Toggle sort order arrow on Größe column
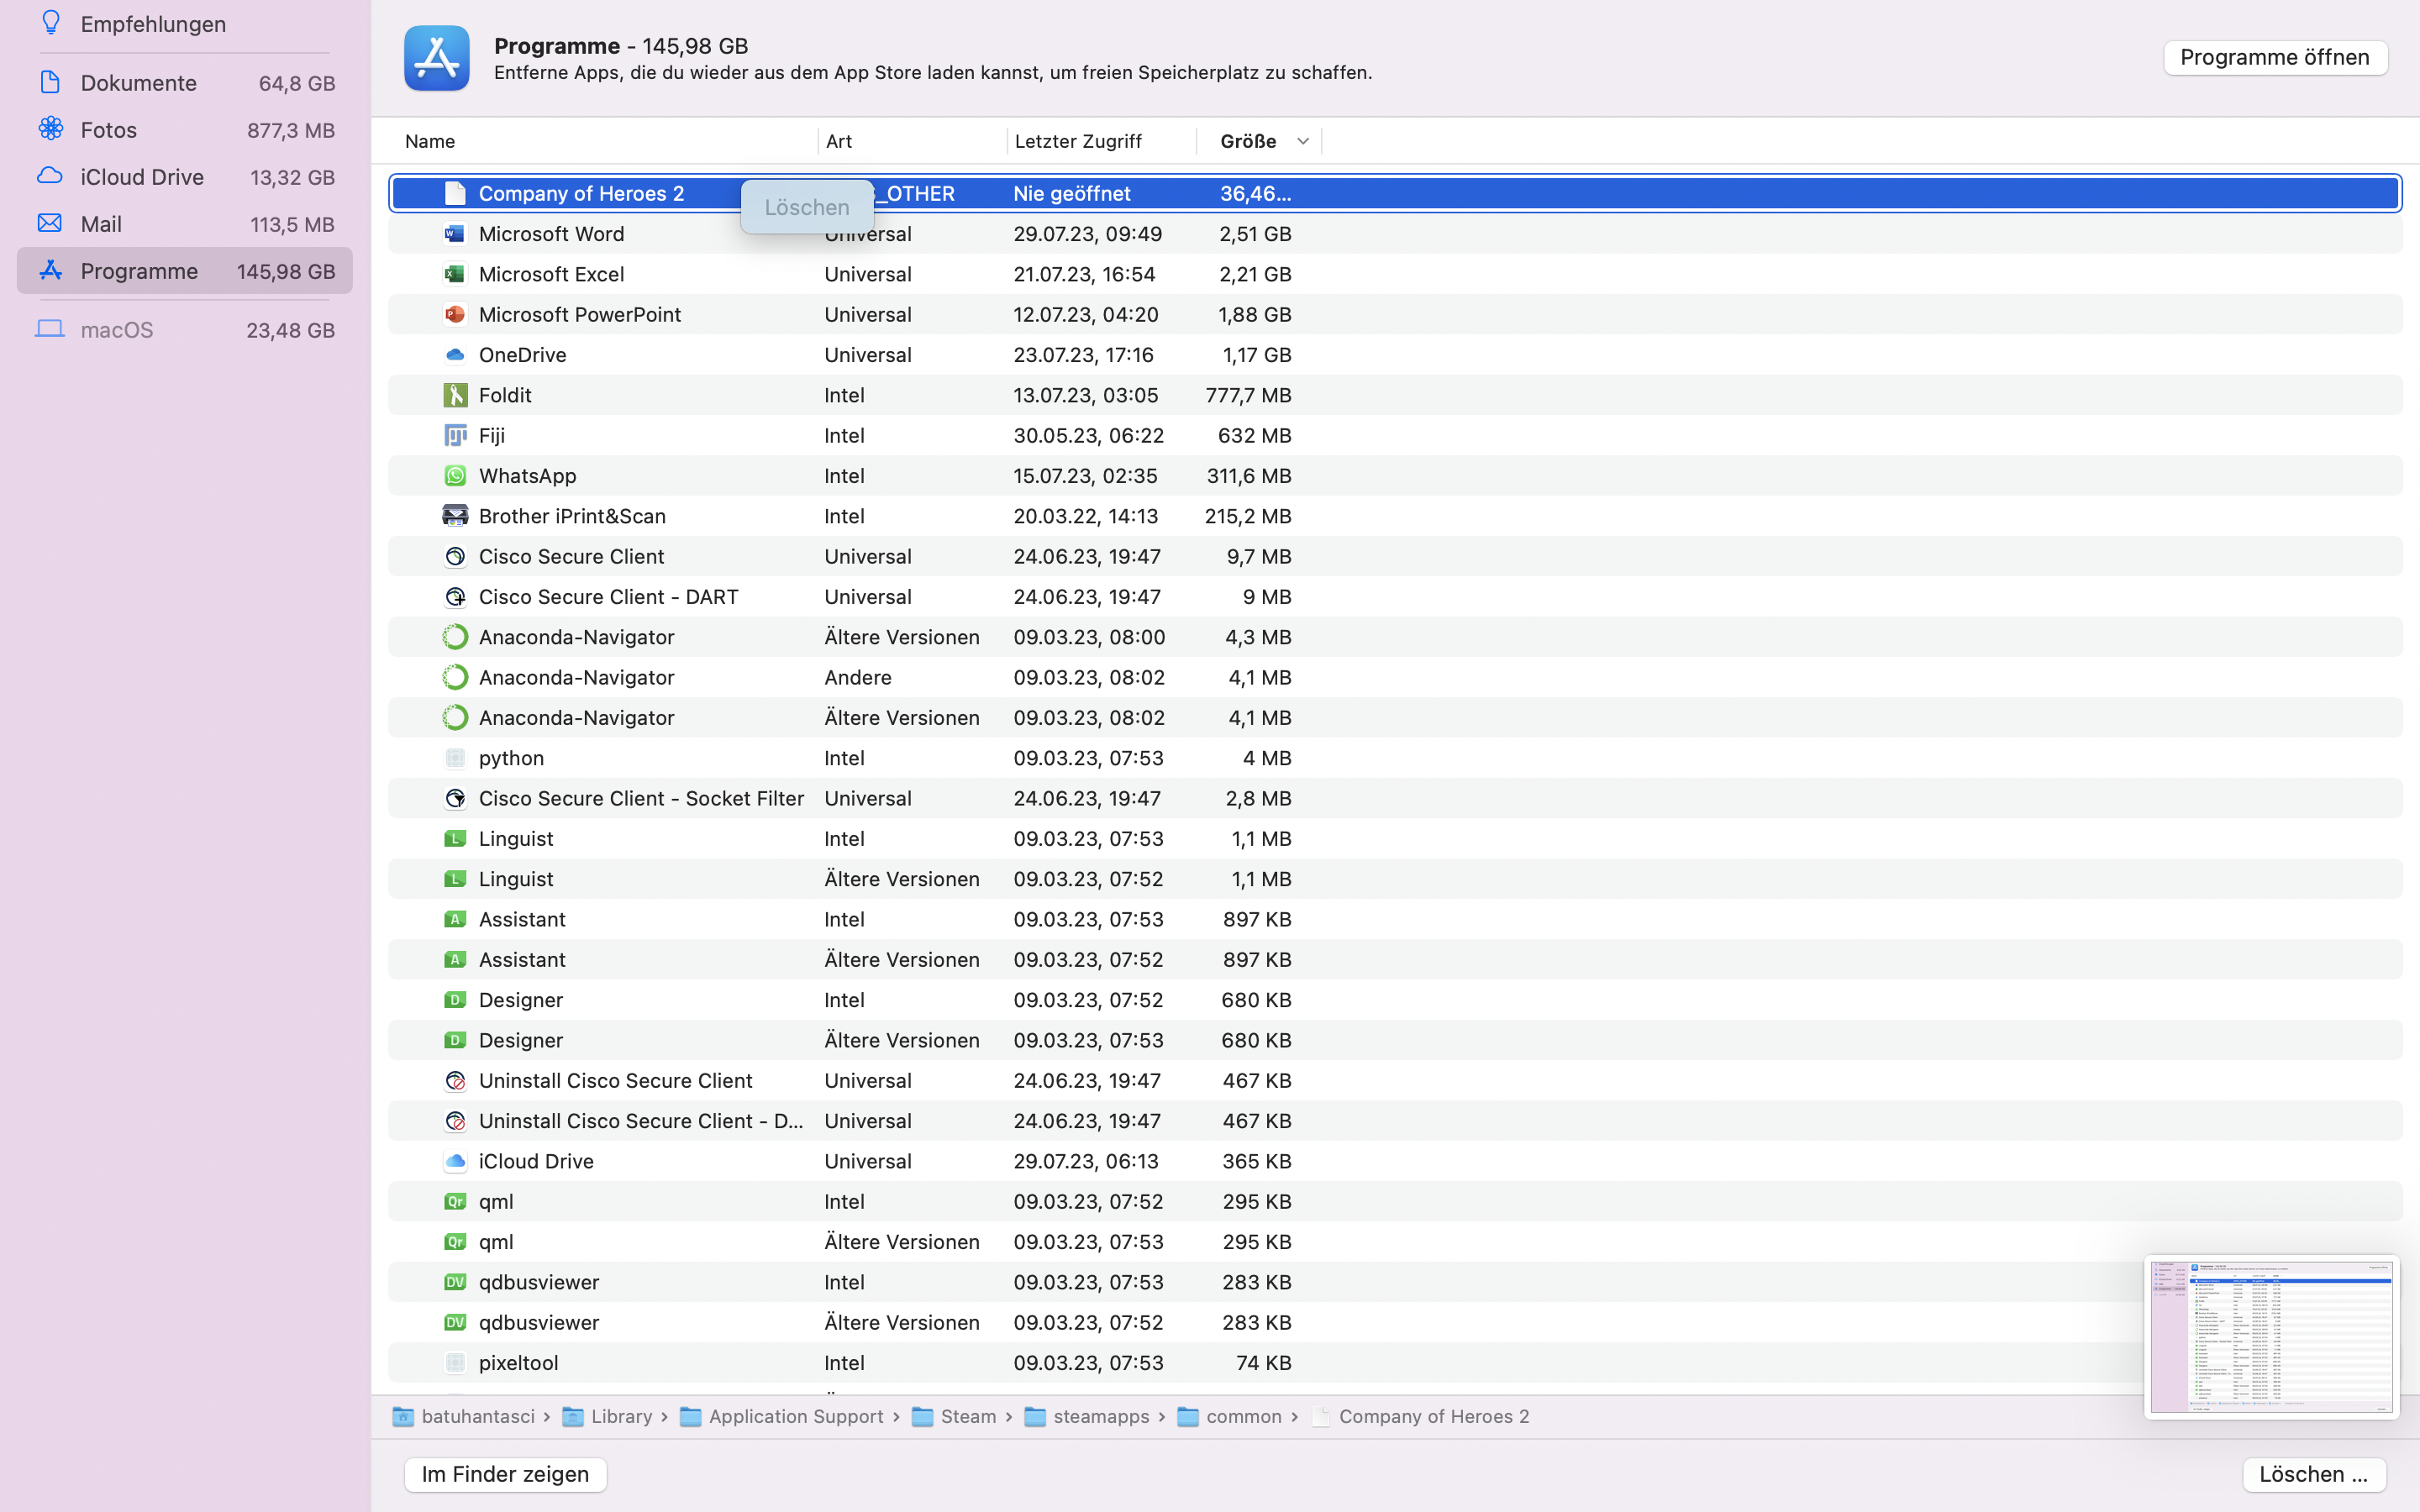This screenshot has width=2420, height=1512. coord(1302,141)
